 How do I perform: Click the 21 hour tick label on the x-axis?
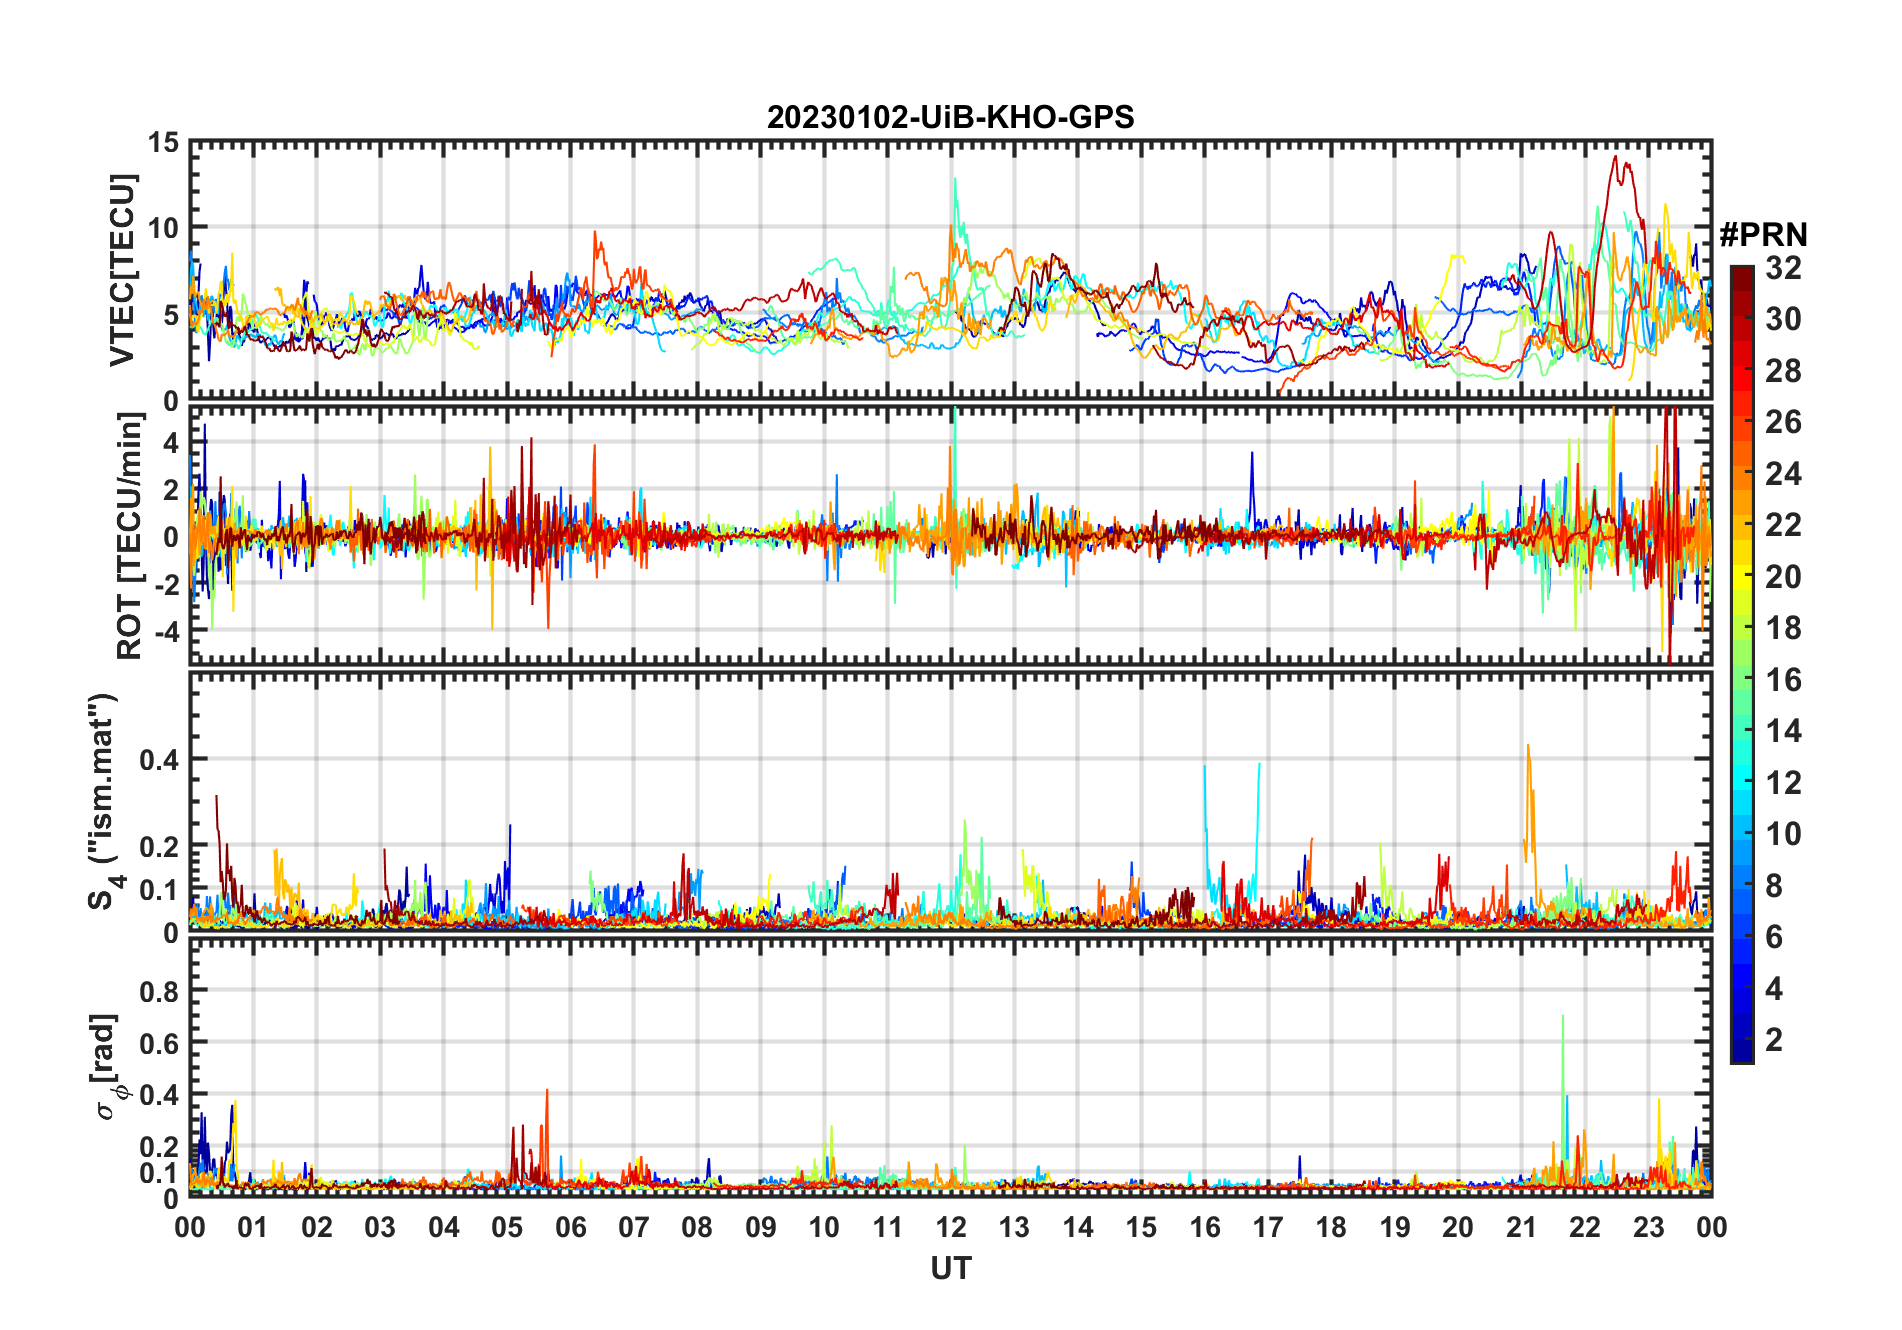click(x=1521, y=1227)
